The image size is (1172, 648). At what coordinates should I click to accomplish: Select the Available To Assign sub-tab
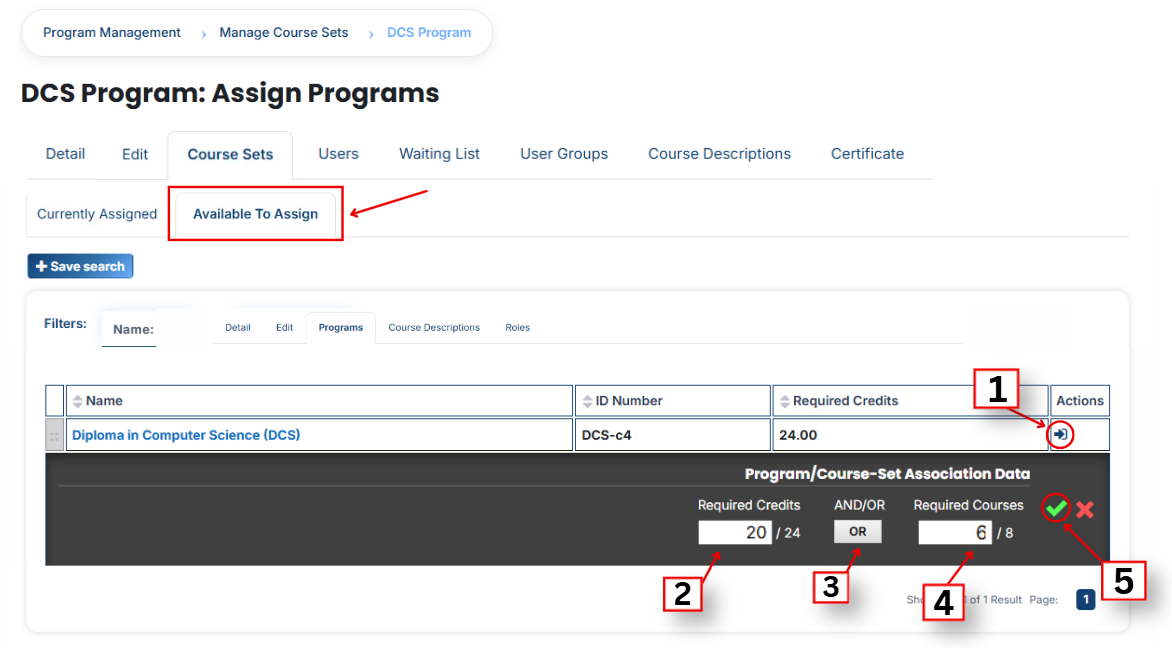click(256, 214)
